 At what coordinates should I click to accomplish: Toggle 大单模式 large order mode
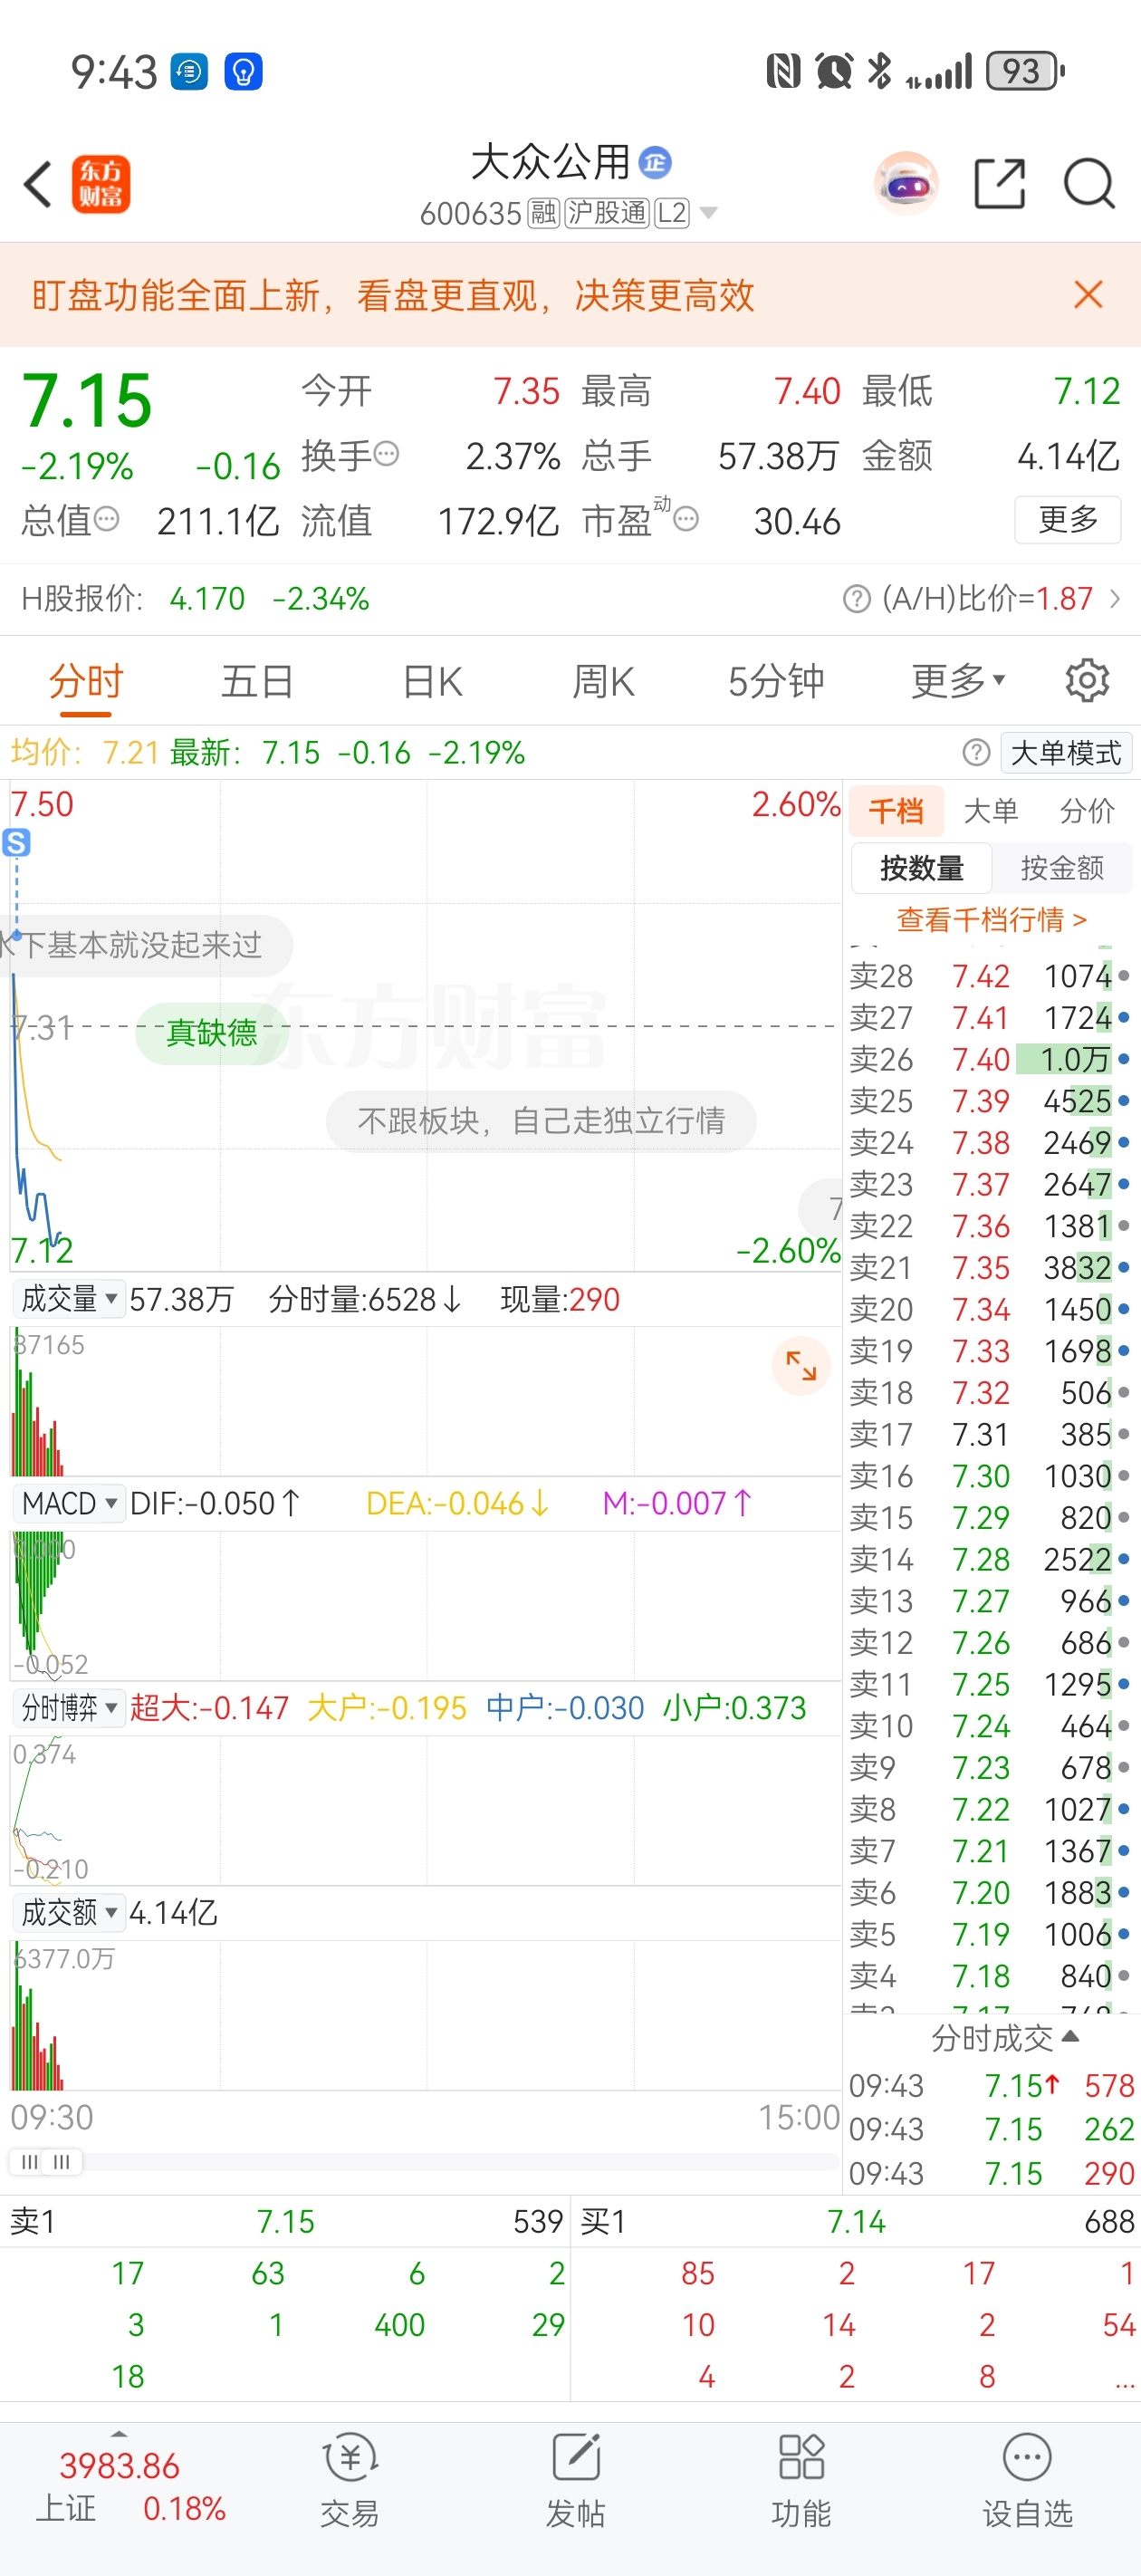(x=1065, y=753)
